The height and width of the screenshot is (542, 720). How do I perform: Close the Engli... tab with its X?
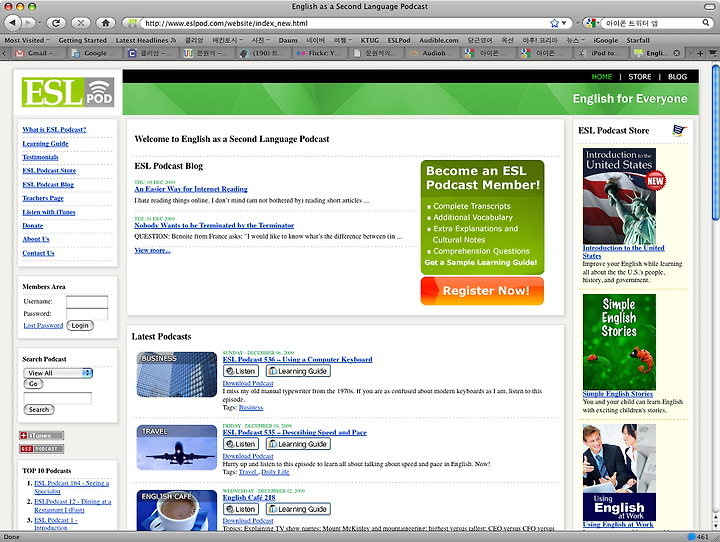click(x=676, y=53)
